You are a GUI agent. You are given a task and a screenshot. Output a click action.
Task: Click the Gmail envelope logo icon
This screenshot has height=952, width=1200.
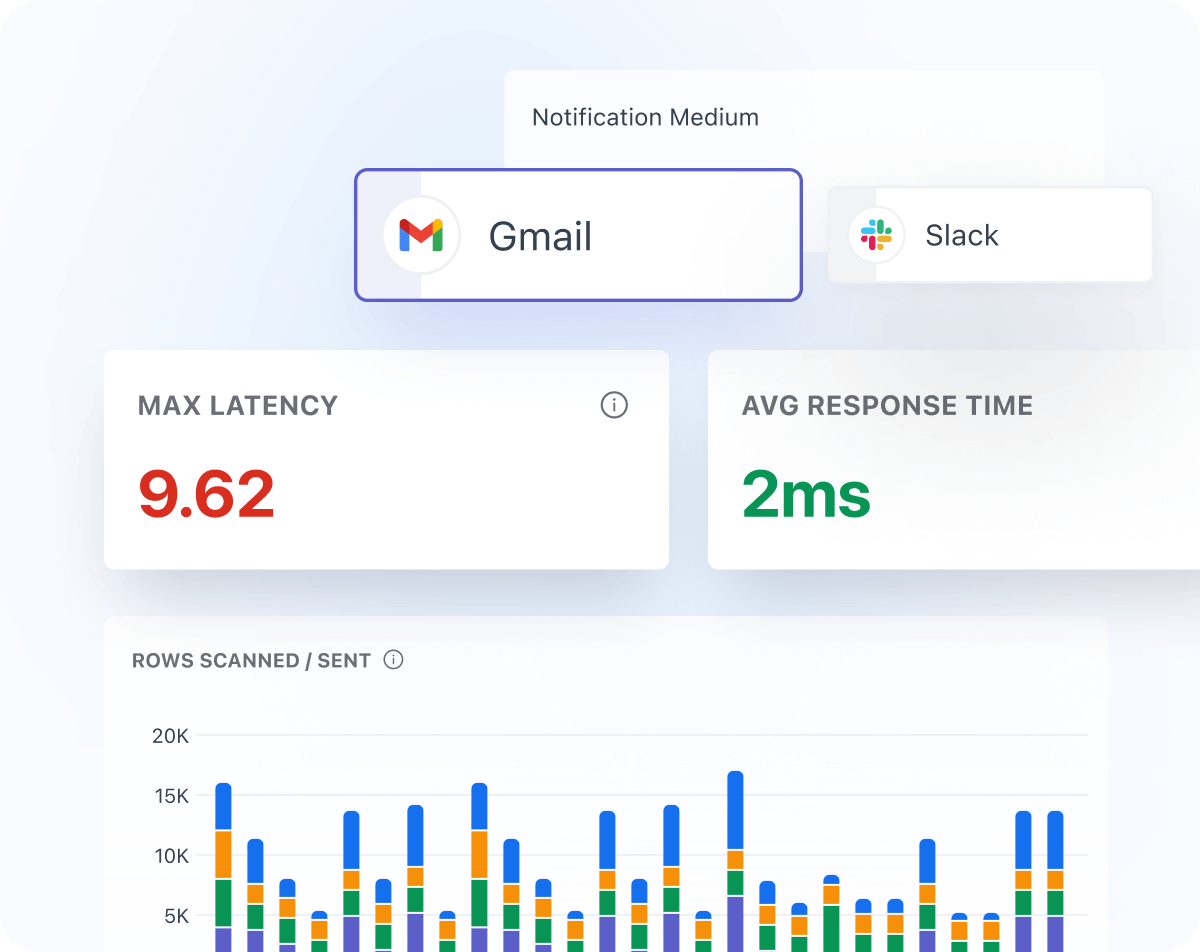coord(421,235)
